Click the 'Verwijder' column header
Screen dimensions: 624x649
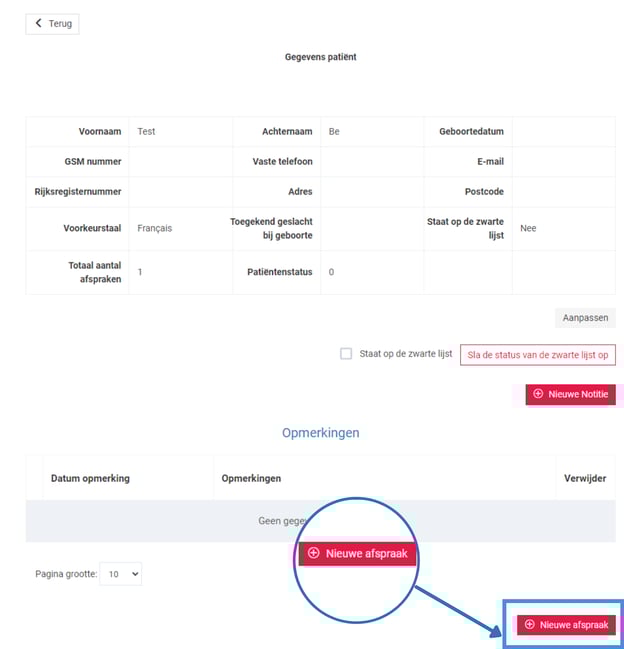pyautogui.click(x=585, y=478)
